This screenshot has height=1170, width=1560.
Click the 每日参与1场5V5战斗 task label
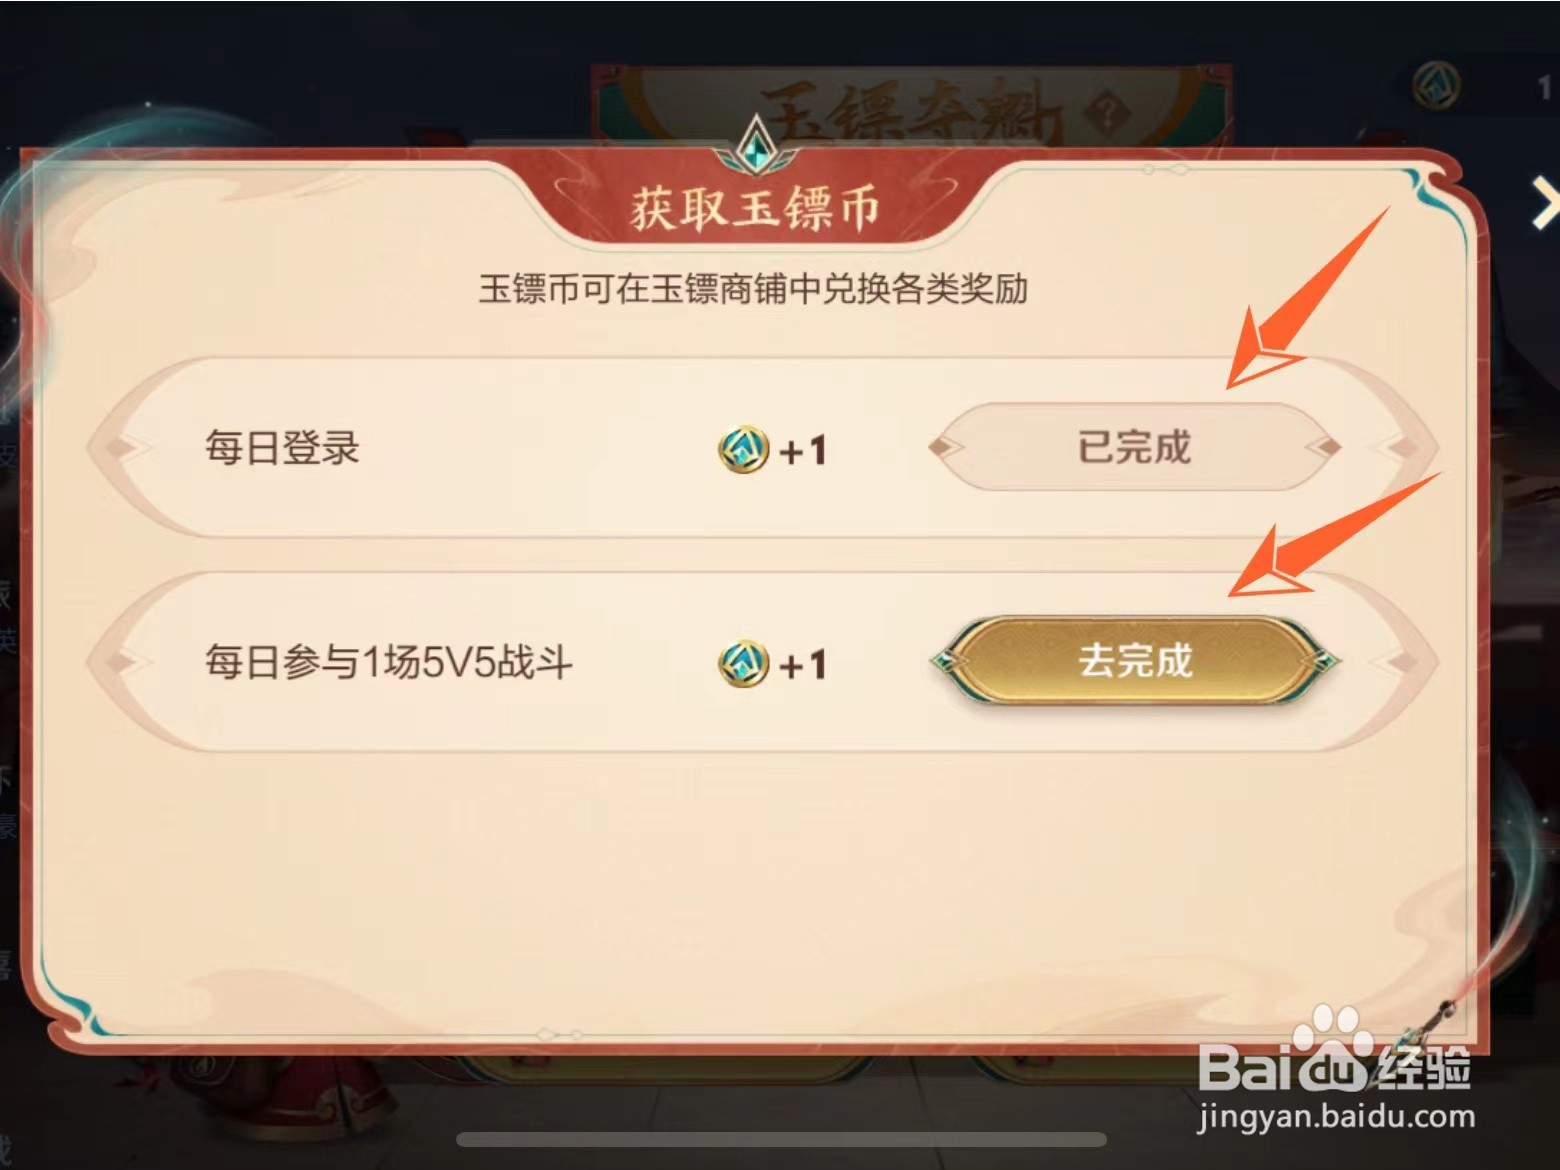pos(389,662)
